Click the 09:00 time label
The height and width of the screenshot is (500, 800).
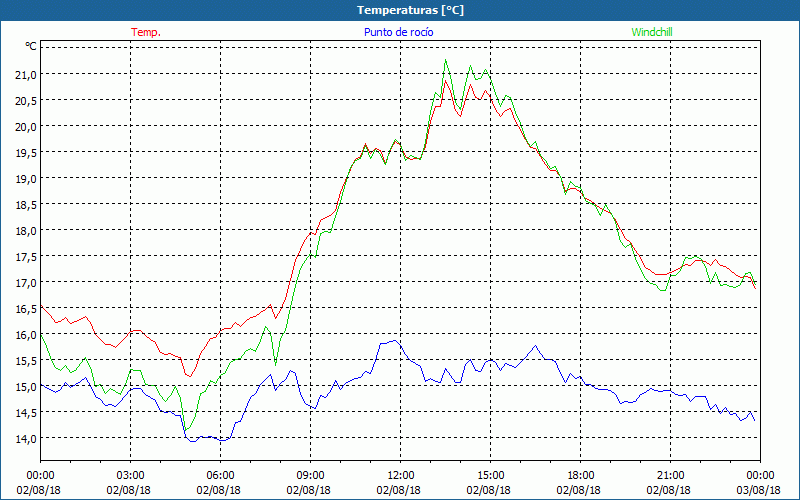(310, 476)
